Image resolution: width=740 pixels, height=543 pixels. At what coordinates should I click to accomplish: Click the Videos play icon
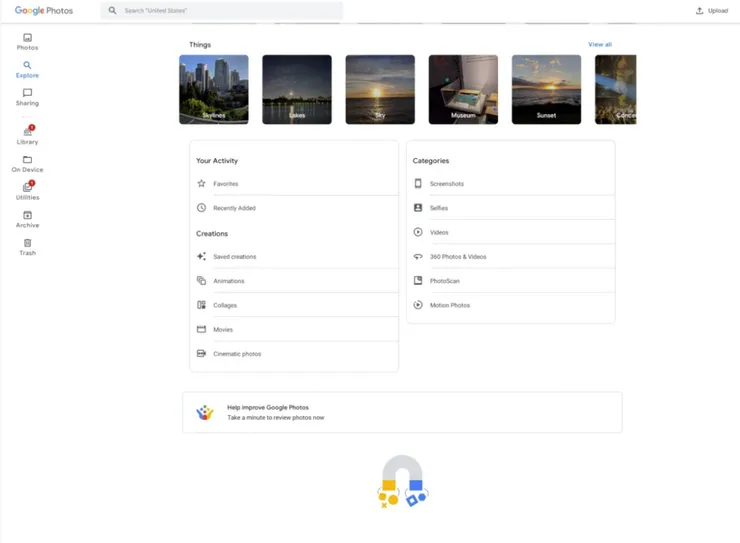pyautogui.click(x=418, y=232)
